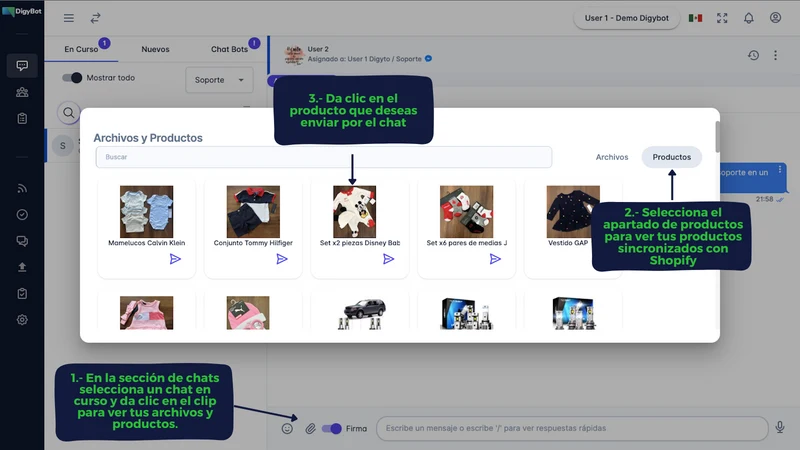
Task: Open the hamburger menu in top bar
Action: (68, 18)
